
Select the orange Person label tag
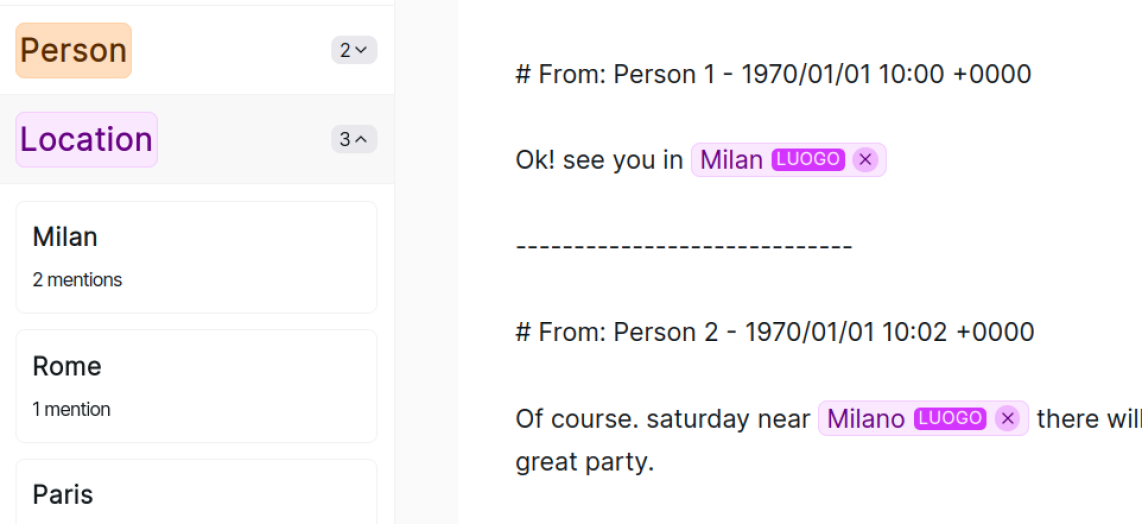point(74,51)
